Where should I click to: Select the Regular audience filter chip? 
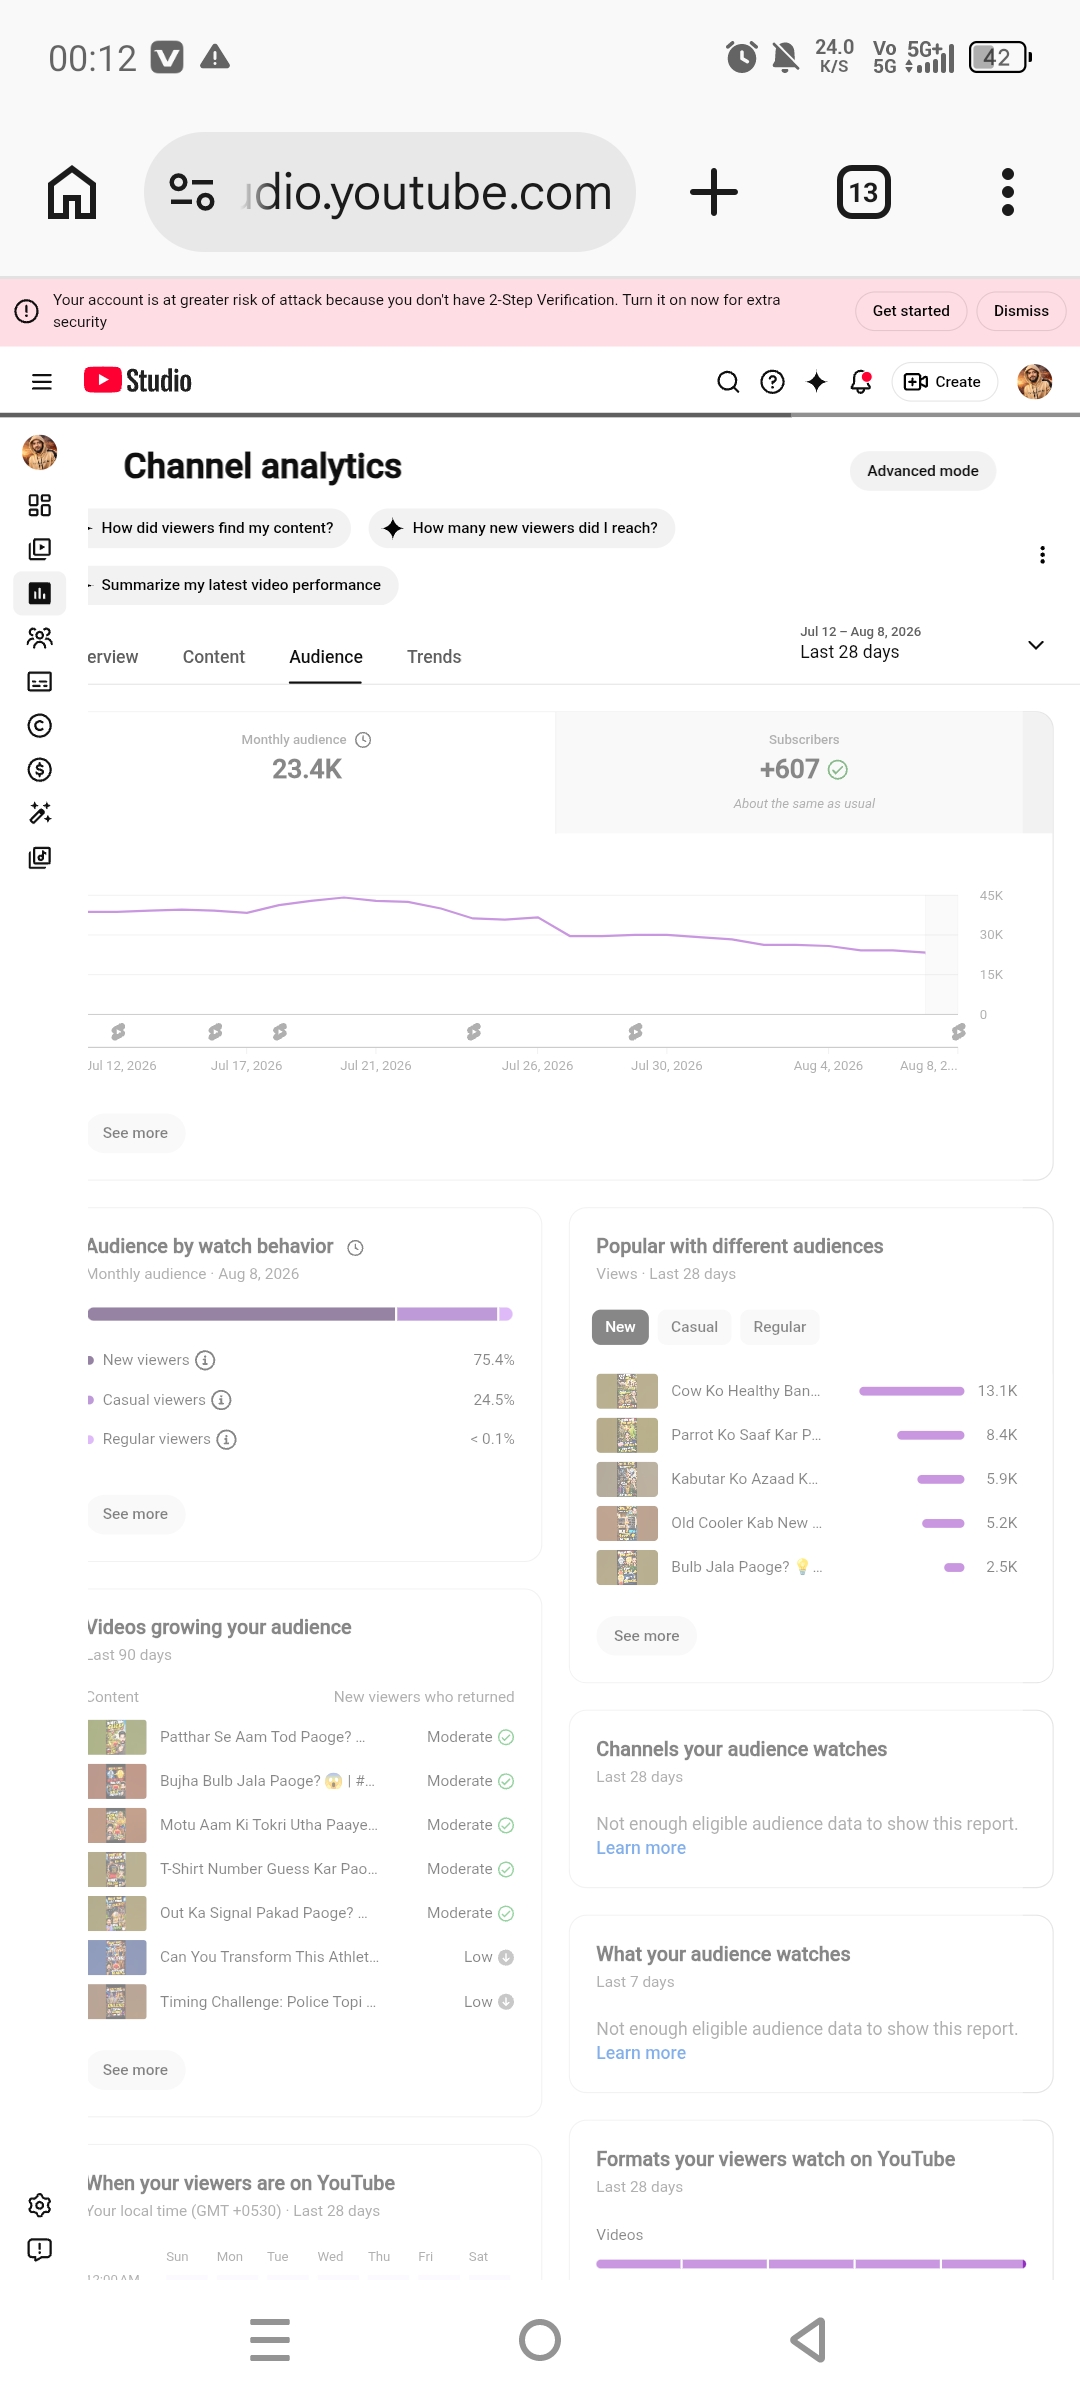tap(779, 1327)
